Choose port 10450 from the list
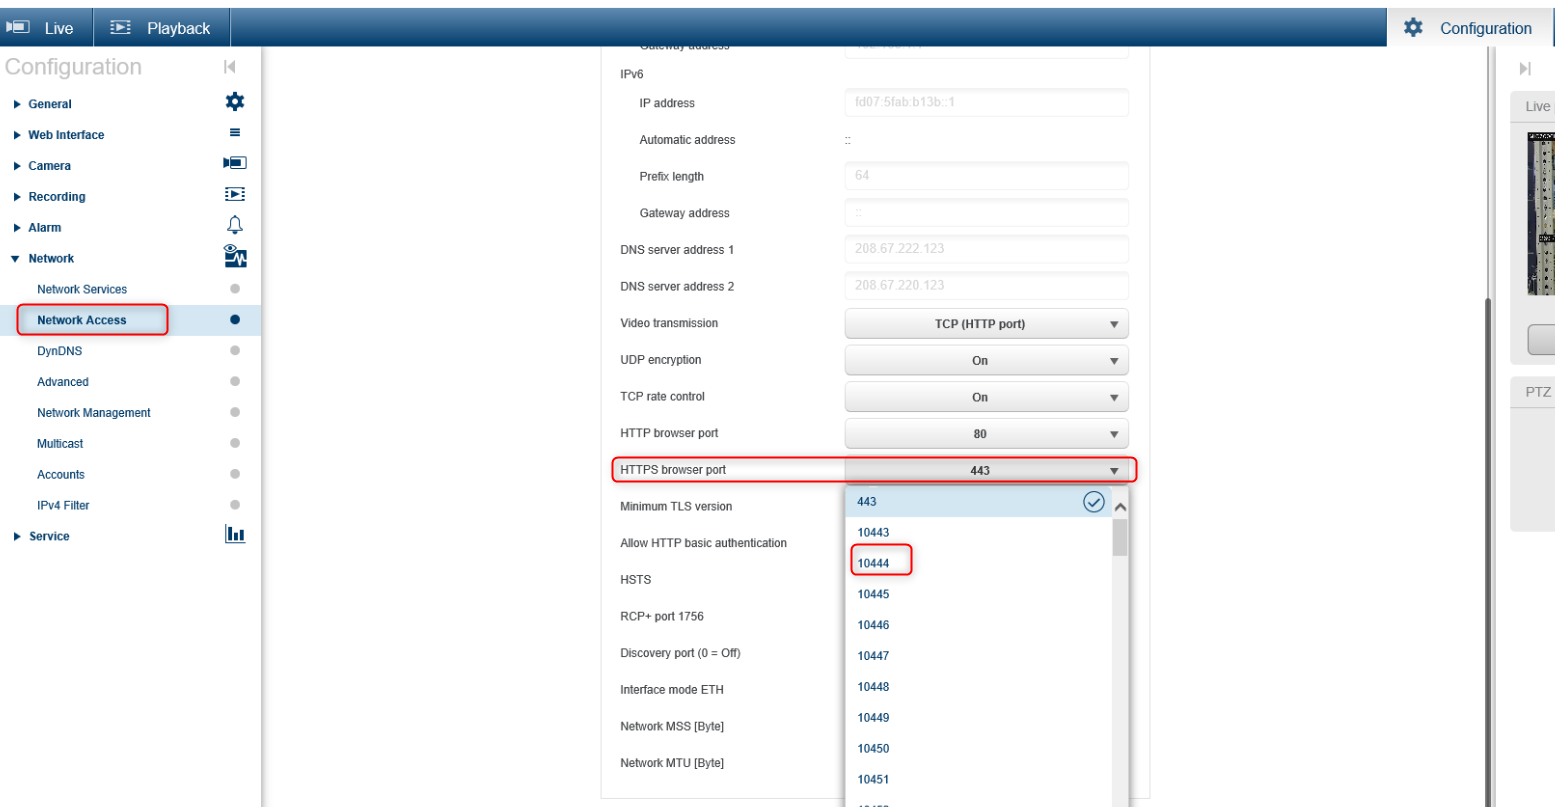The width and height of the screenshot is (1555, 807). tap(978, 750)
